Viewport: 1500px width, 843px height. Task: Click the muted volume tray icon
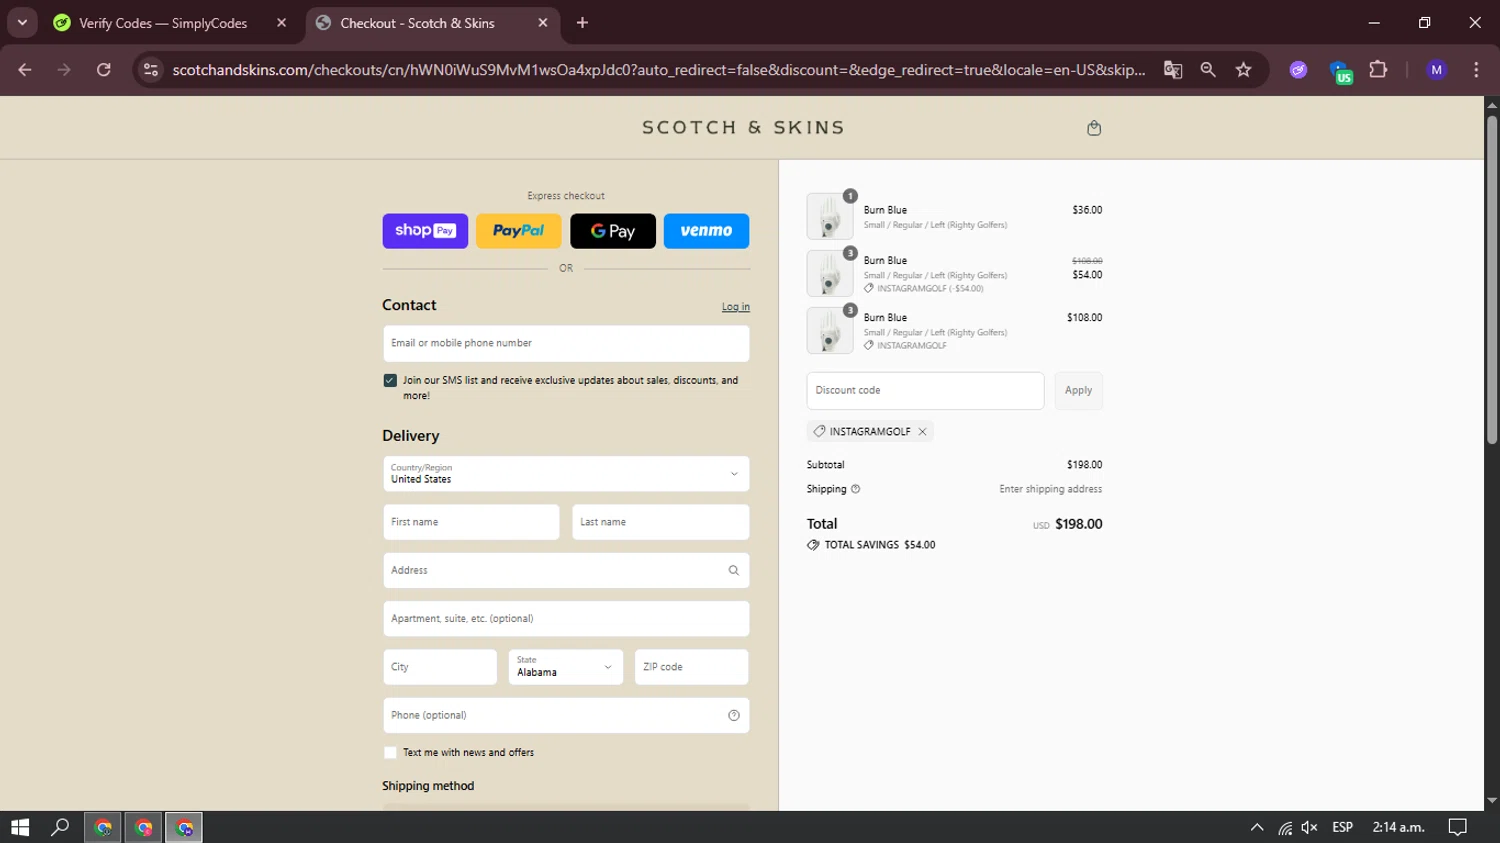1309,827
